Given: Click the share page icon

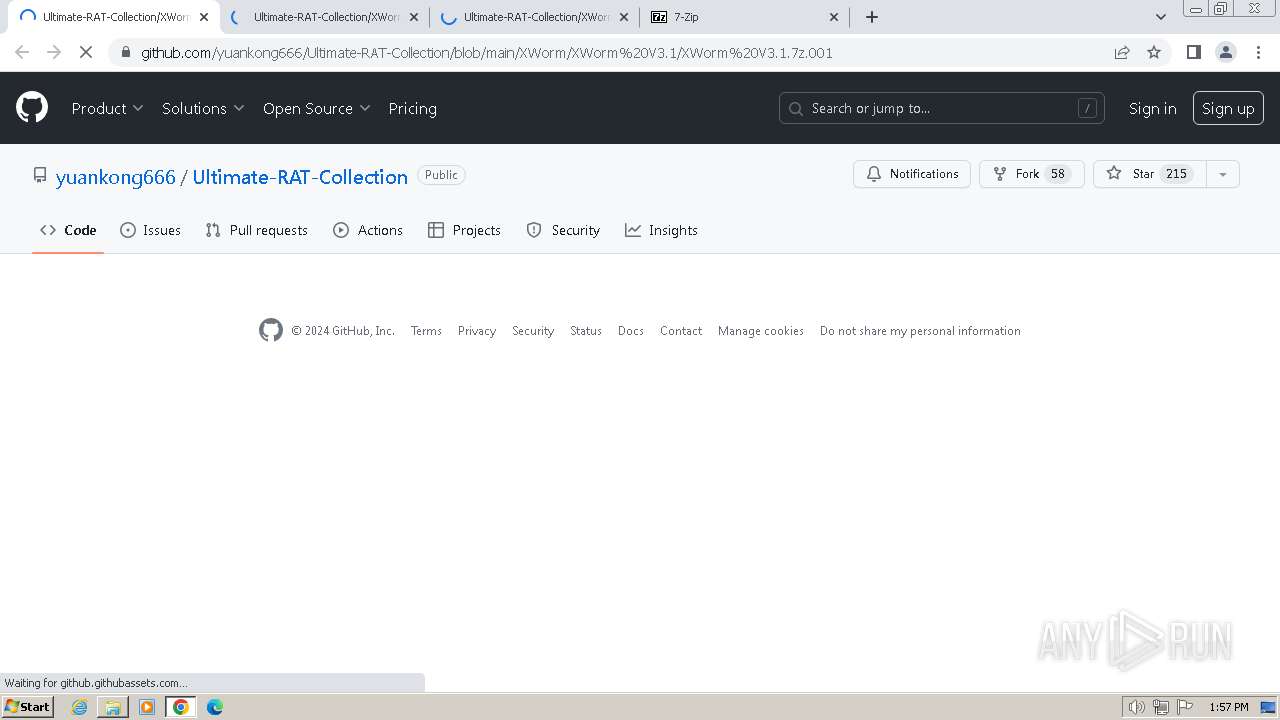Looking at the screenshot, I should click(x=1122, y=52).
